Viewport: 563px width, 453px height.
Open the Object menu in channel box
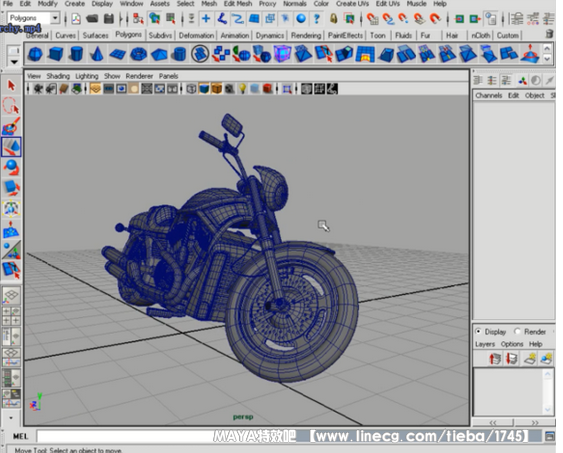(534, 95)
